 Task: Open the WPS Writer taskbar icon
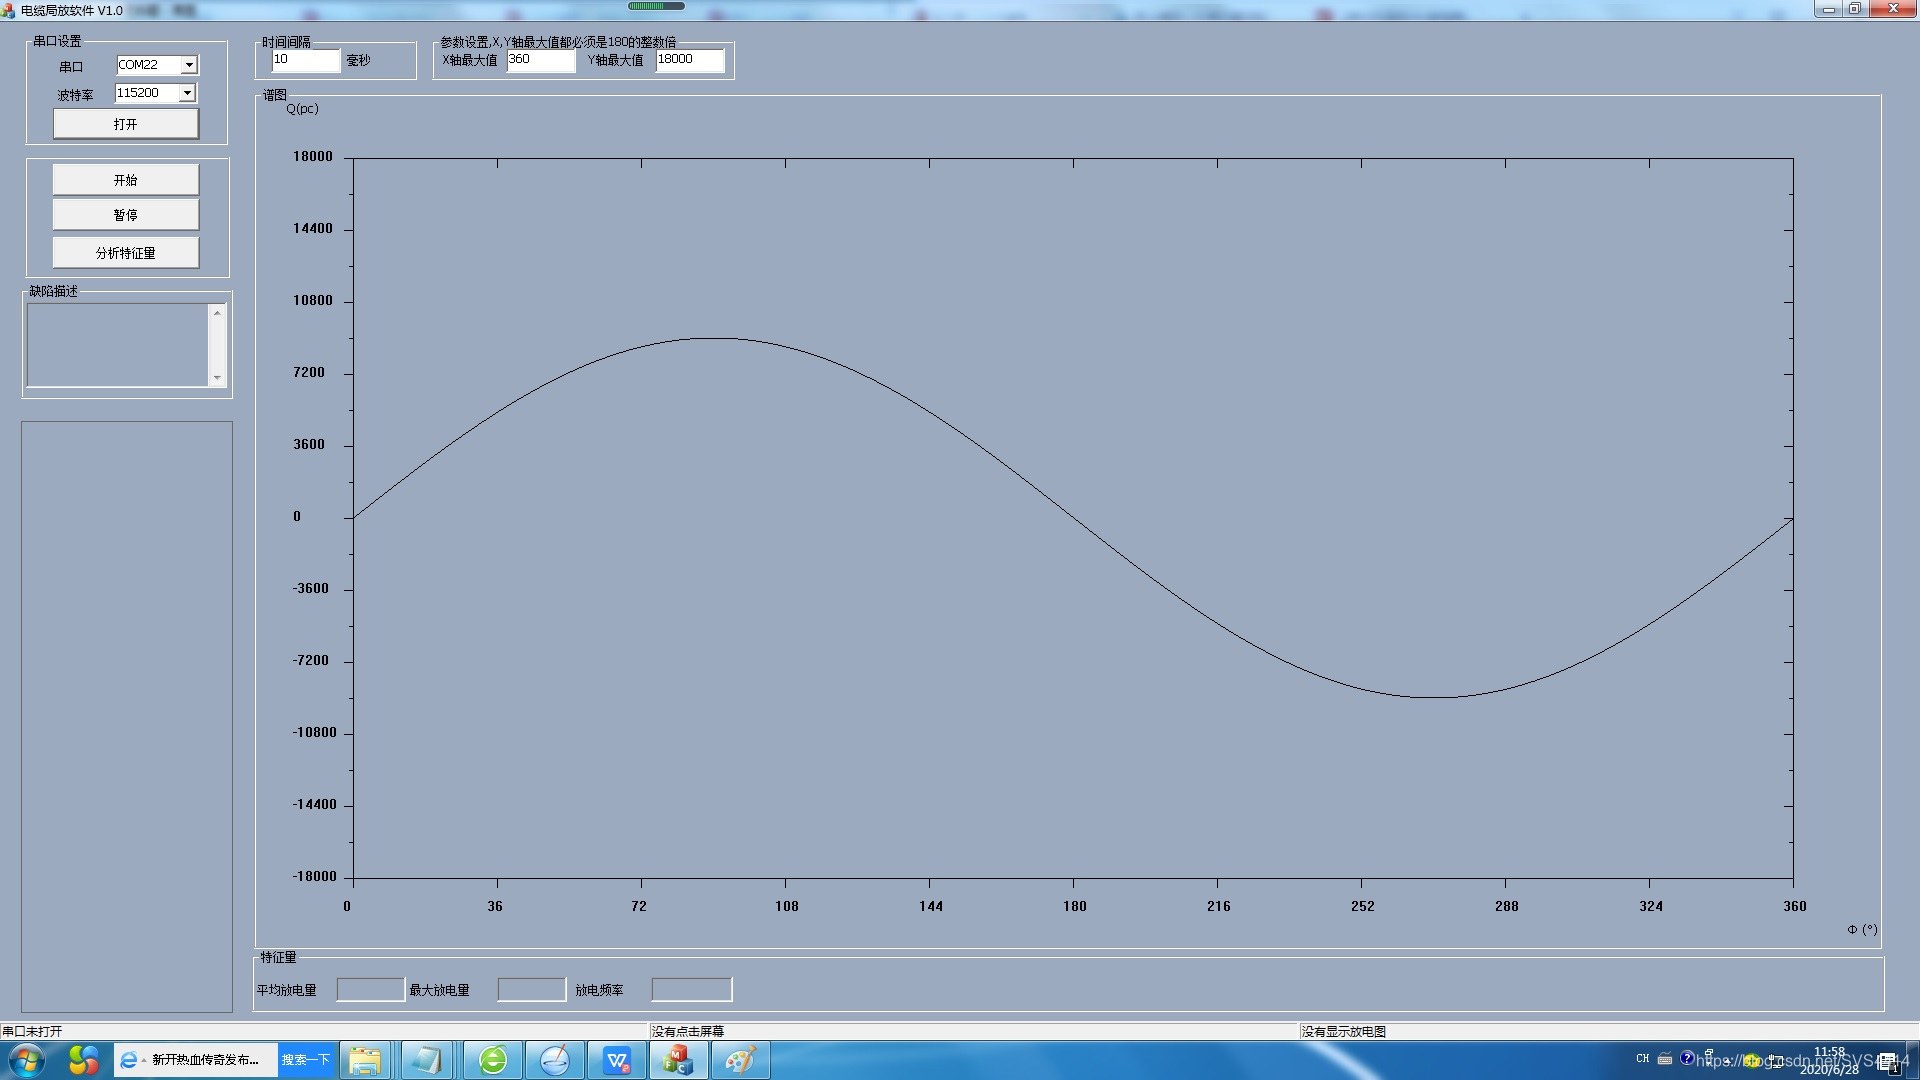[x=617, y=1060]
